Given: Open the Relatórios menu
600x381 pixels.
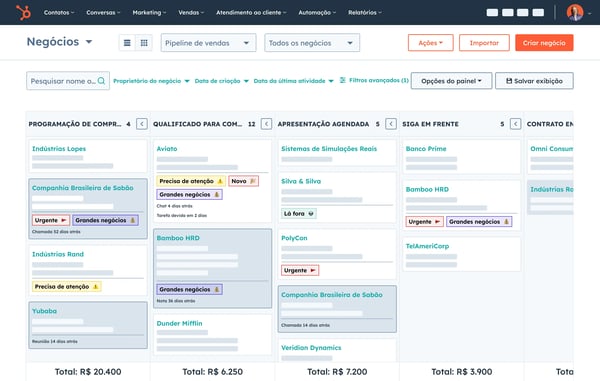Looking at the screenshot, I should (x=365, y=13).
